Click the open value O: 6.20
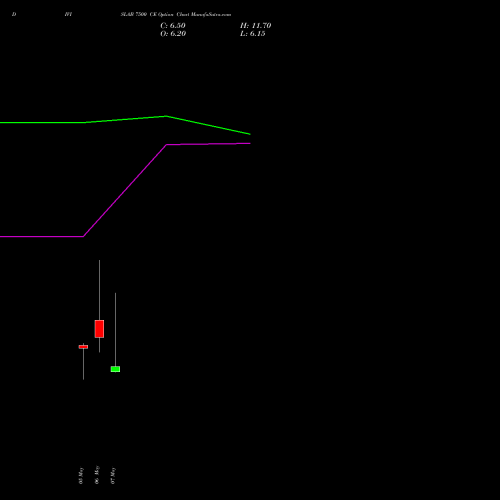The width and height of the screenshot is (500, 500). [x=173, y=34]
